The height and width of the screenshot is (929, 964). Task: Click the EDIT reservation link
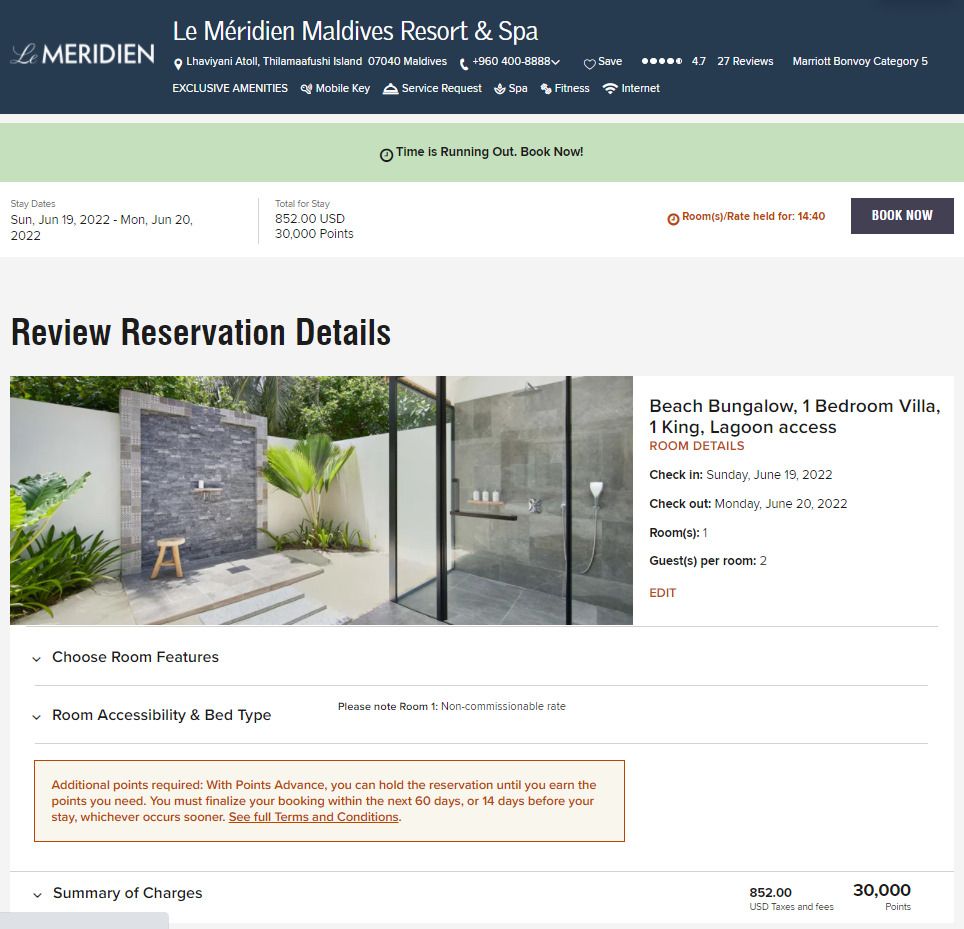coord(662,593)
